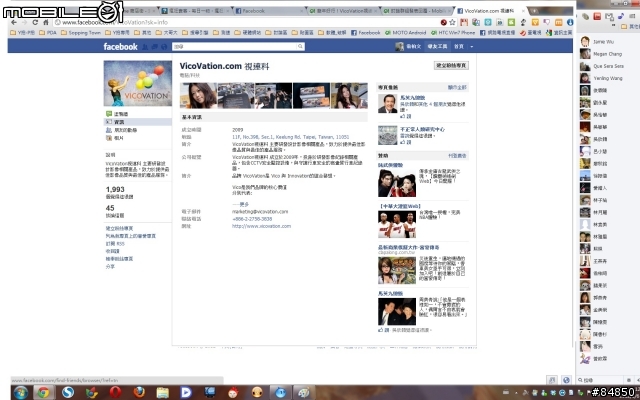Click the search magnifier icon in Facebook search
This screenshot has width=640, height=400.
[300, 47]
